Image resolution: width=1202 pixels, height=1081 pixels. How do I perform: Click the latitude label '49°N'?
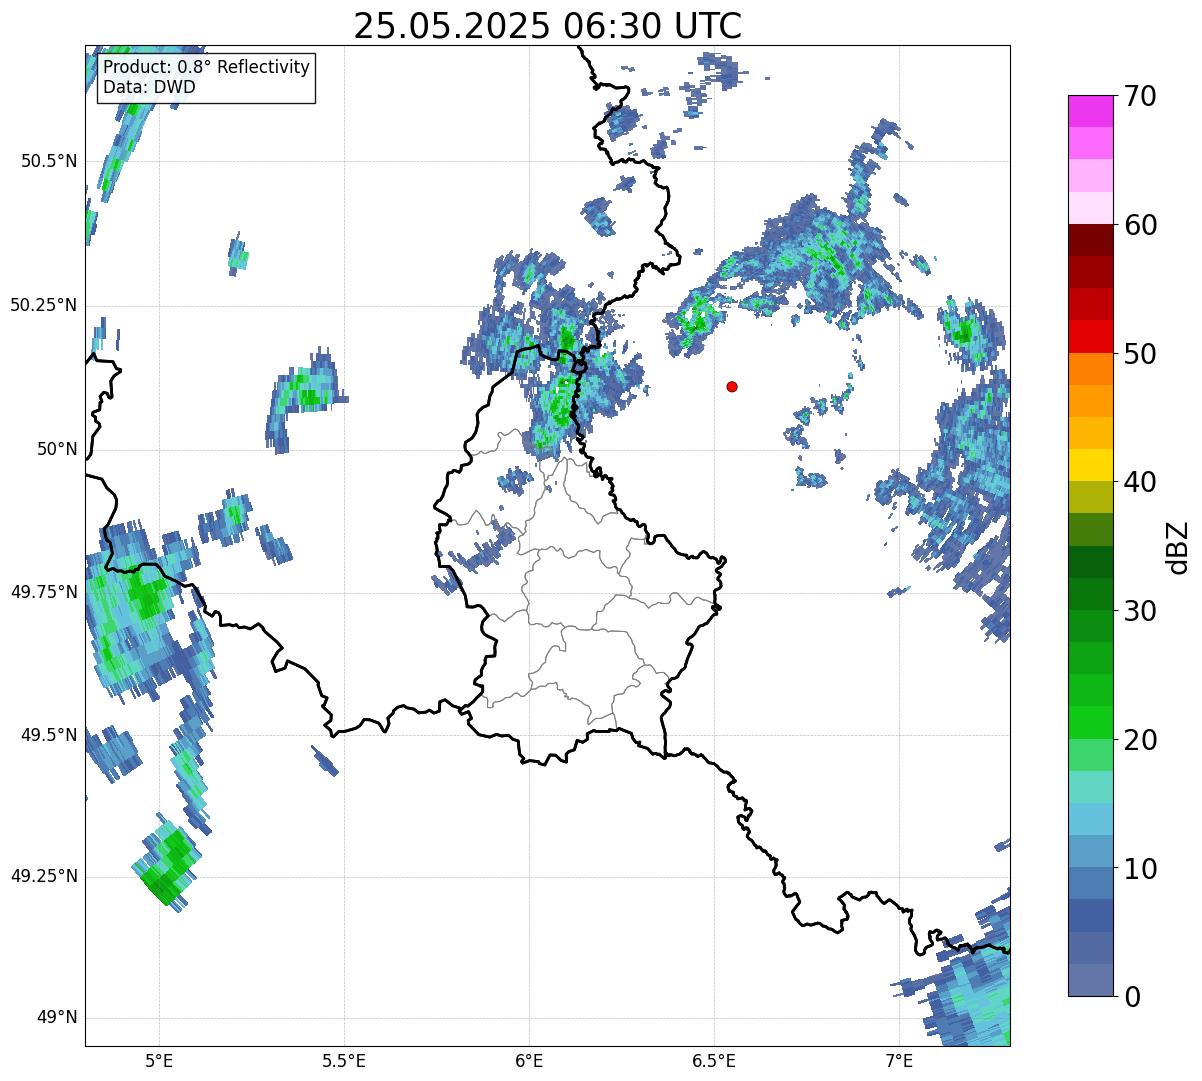pyautogui.click(x=57, y=1018)
